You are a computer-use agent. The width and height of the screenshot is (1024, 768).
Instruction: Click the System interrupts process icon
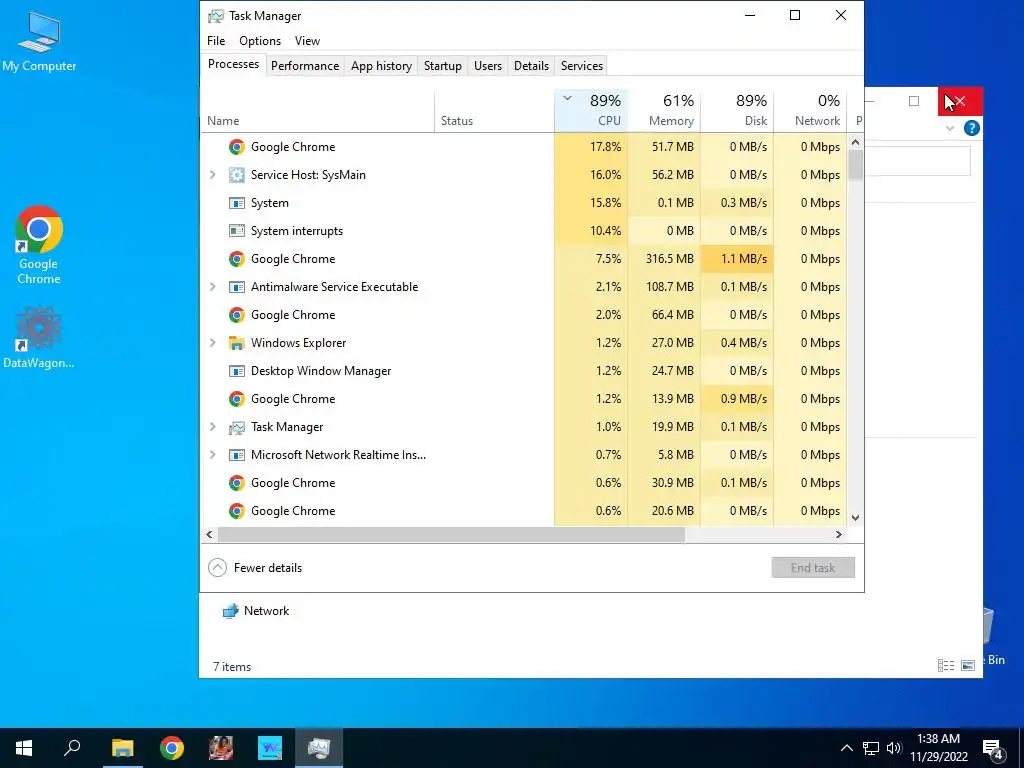click(236, 231)
